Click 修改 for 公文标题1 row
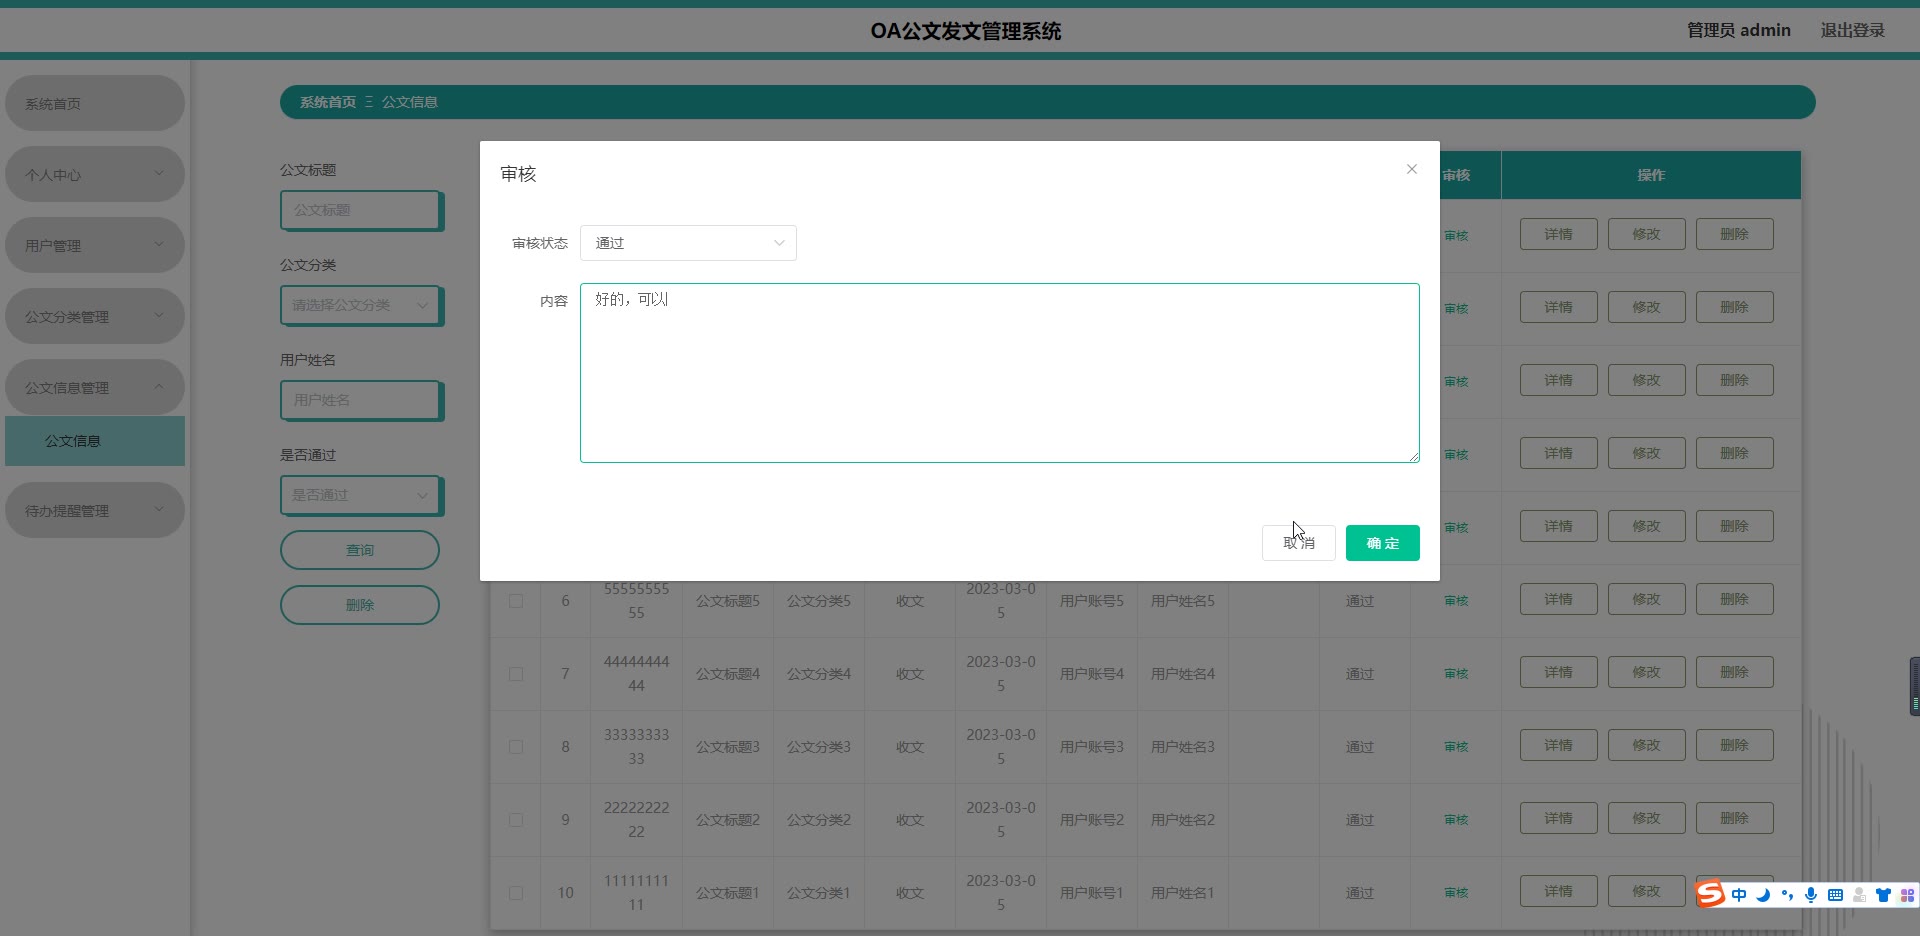Screen dimensions: 1920x936 pos(1646,891)
